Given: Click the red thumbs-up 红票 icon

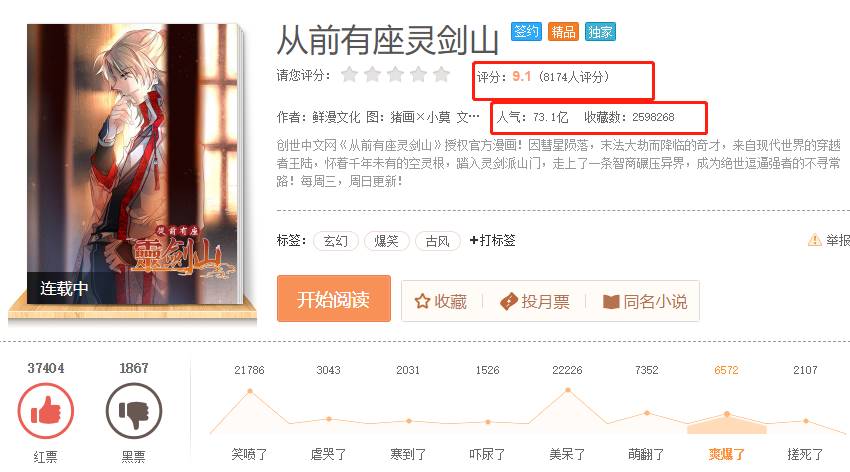Looking at the screenshot, I should (46, 411).
